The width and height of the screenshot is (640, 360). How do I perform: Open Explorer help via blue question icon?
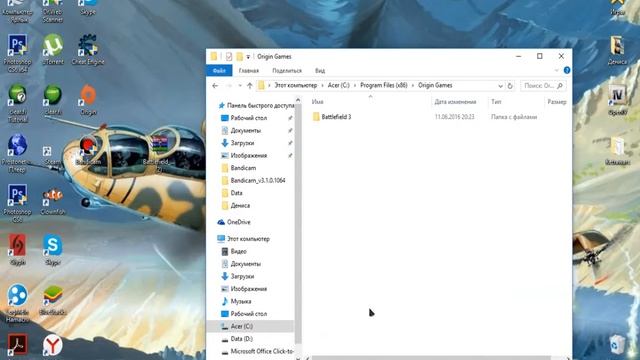click(567, 70)
